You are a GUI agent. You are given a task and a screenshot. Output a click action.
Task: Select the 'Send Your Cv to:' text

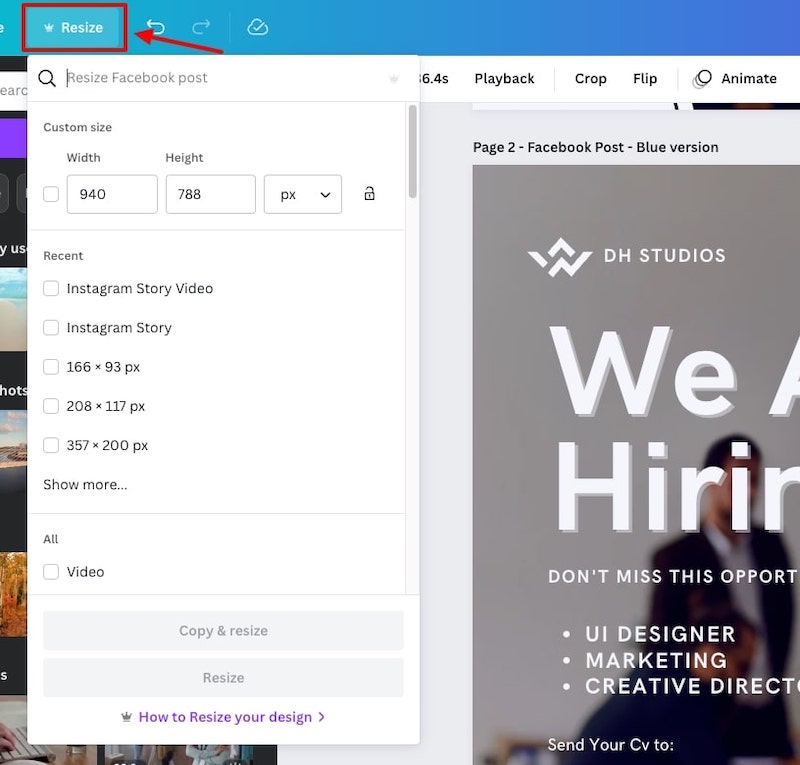pos(611,745)
